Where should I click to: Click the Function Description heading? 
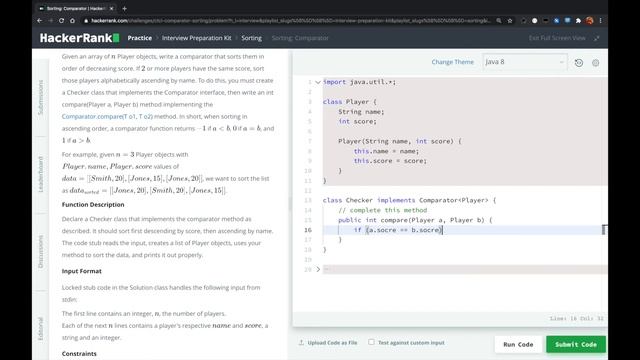[x=93, y=204]
